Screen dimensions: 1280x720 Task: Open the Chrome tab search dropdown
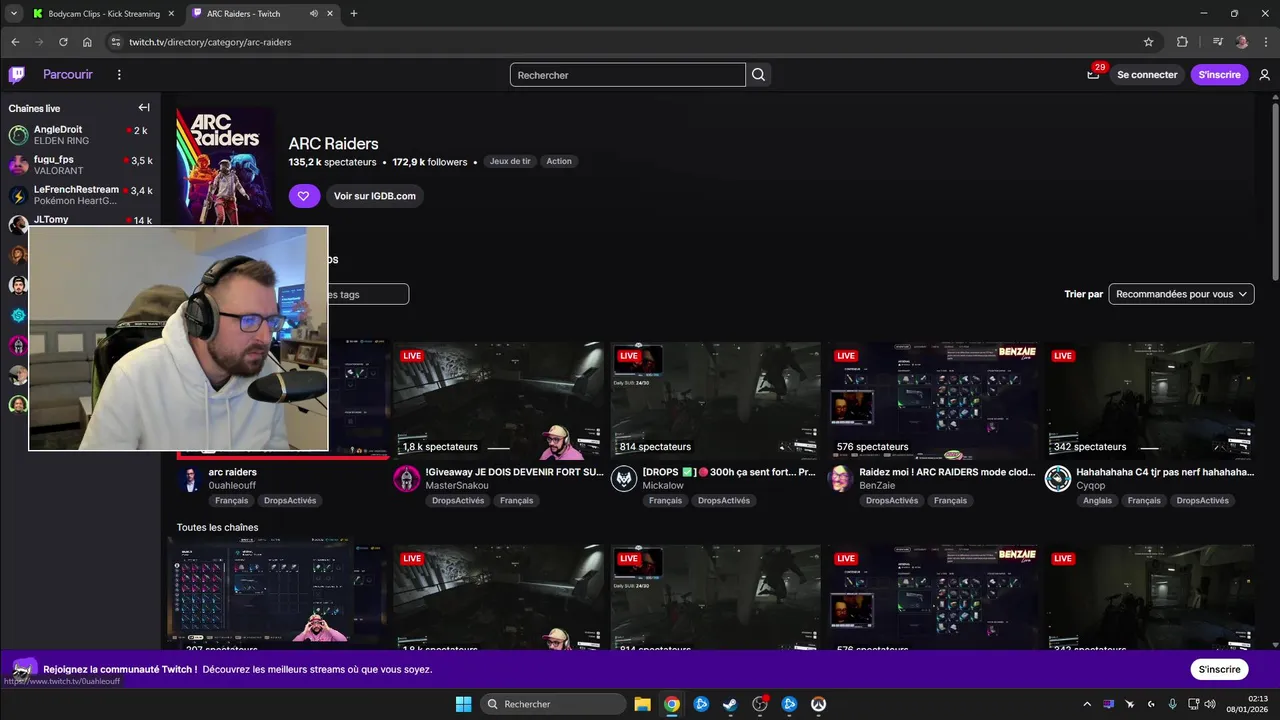click(14, 14)
